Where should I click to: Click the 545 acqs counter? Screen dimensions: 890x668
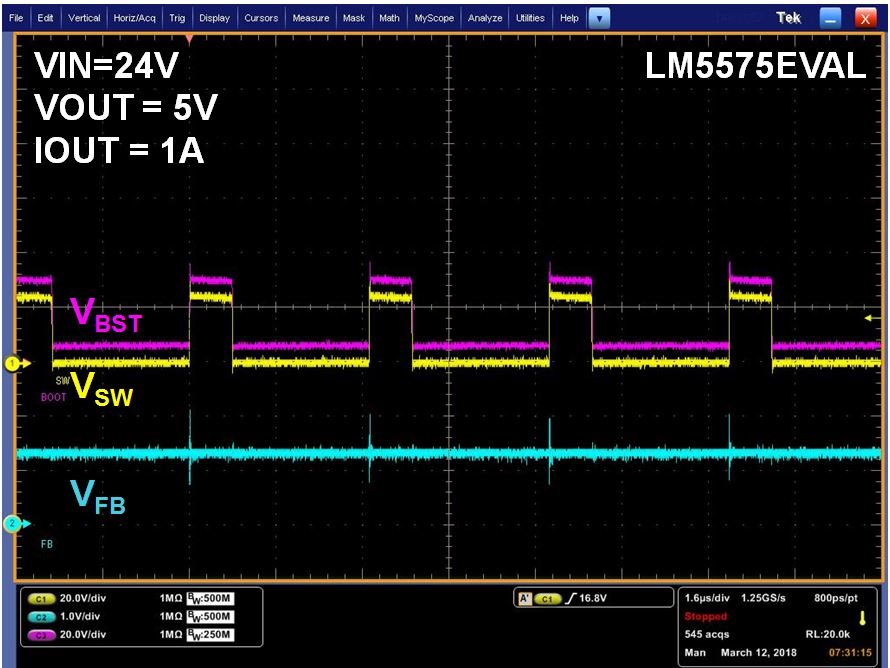point(707,635)
